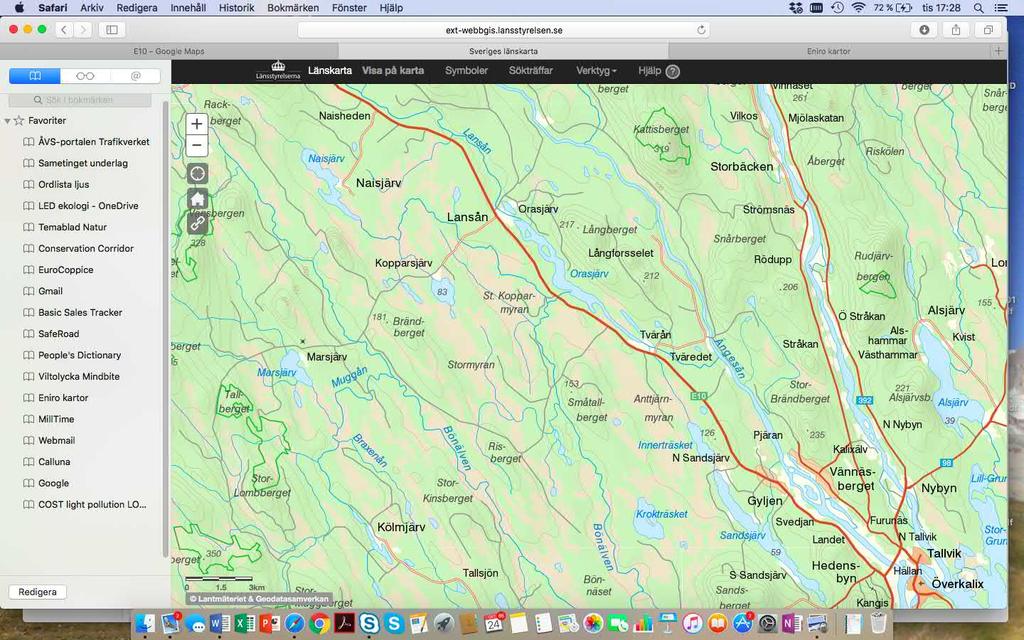Open the Bokmärken menu
The width and height of the screenshot is (1024, 640).
coord(293,8)
